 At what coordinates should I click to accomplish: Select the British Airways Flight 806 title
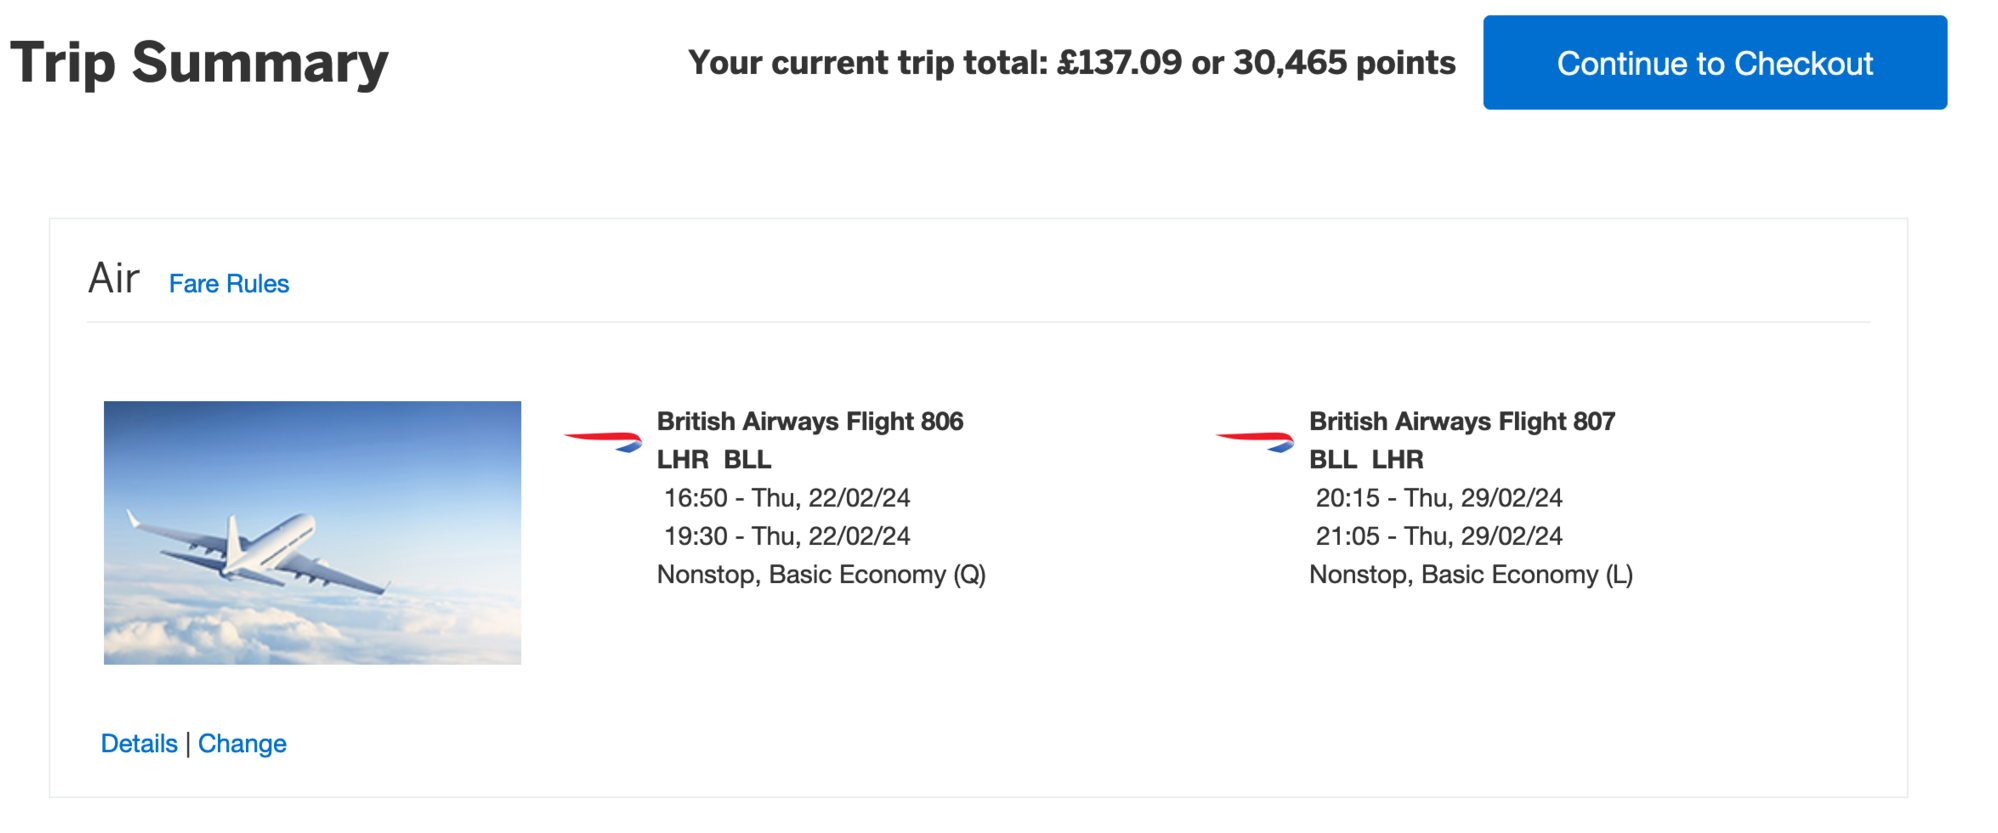[810, 422]
